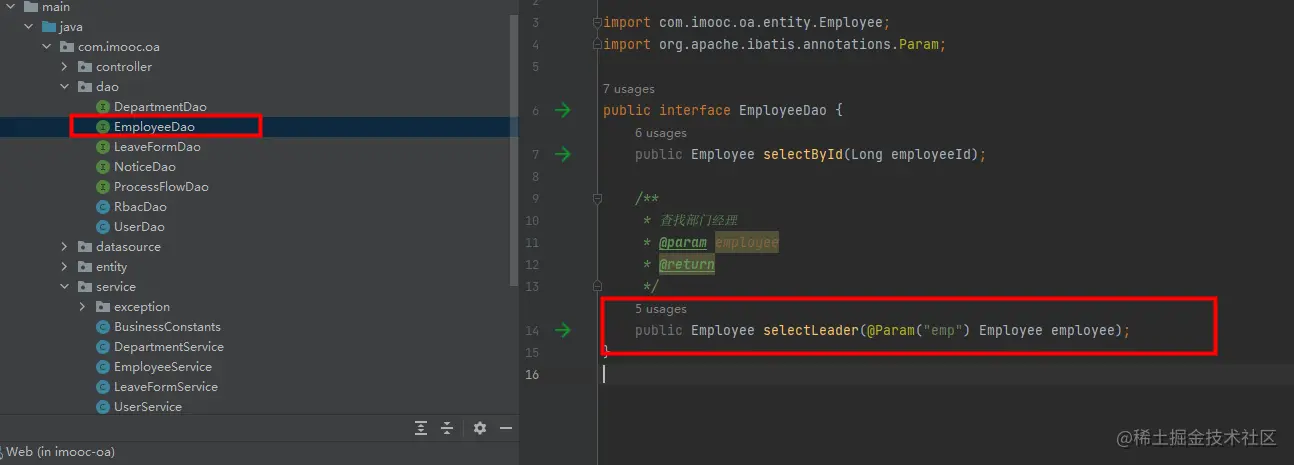This screenshot has width=1294, height=465.
Task: Click the EmployeeService class icon
Action: [102, 367]
